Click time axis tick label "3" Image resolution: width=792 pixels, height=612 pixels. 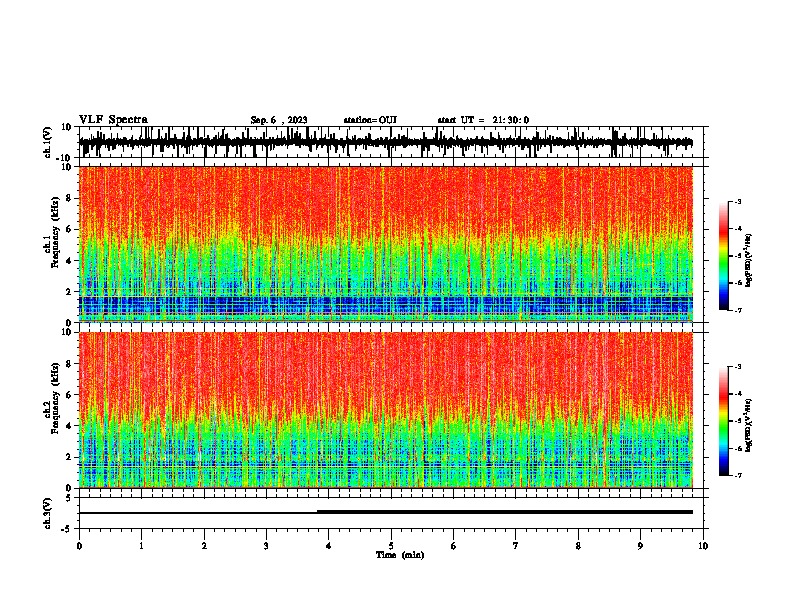point(267,546)
